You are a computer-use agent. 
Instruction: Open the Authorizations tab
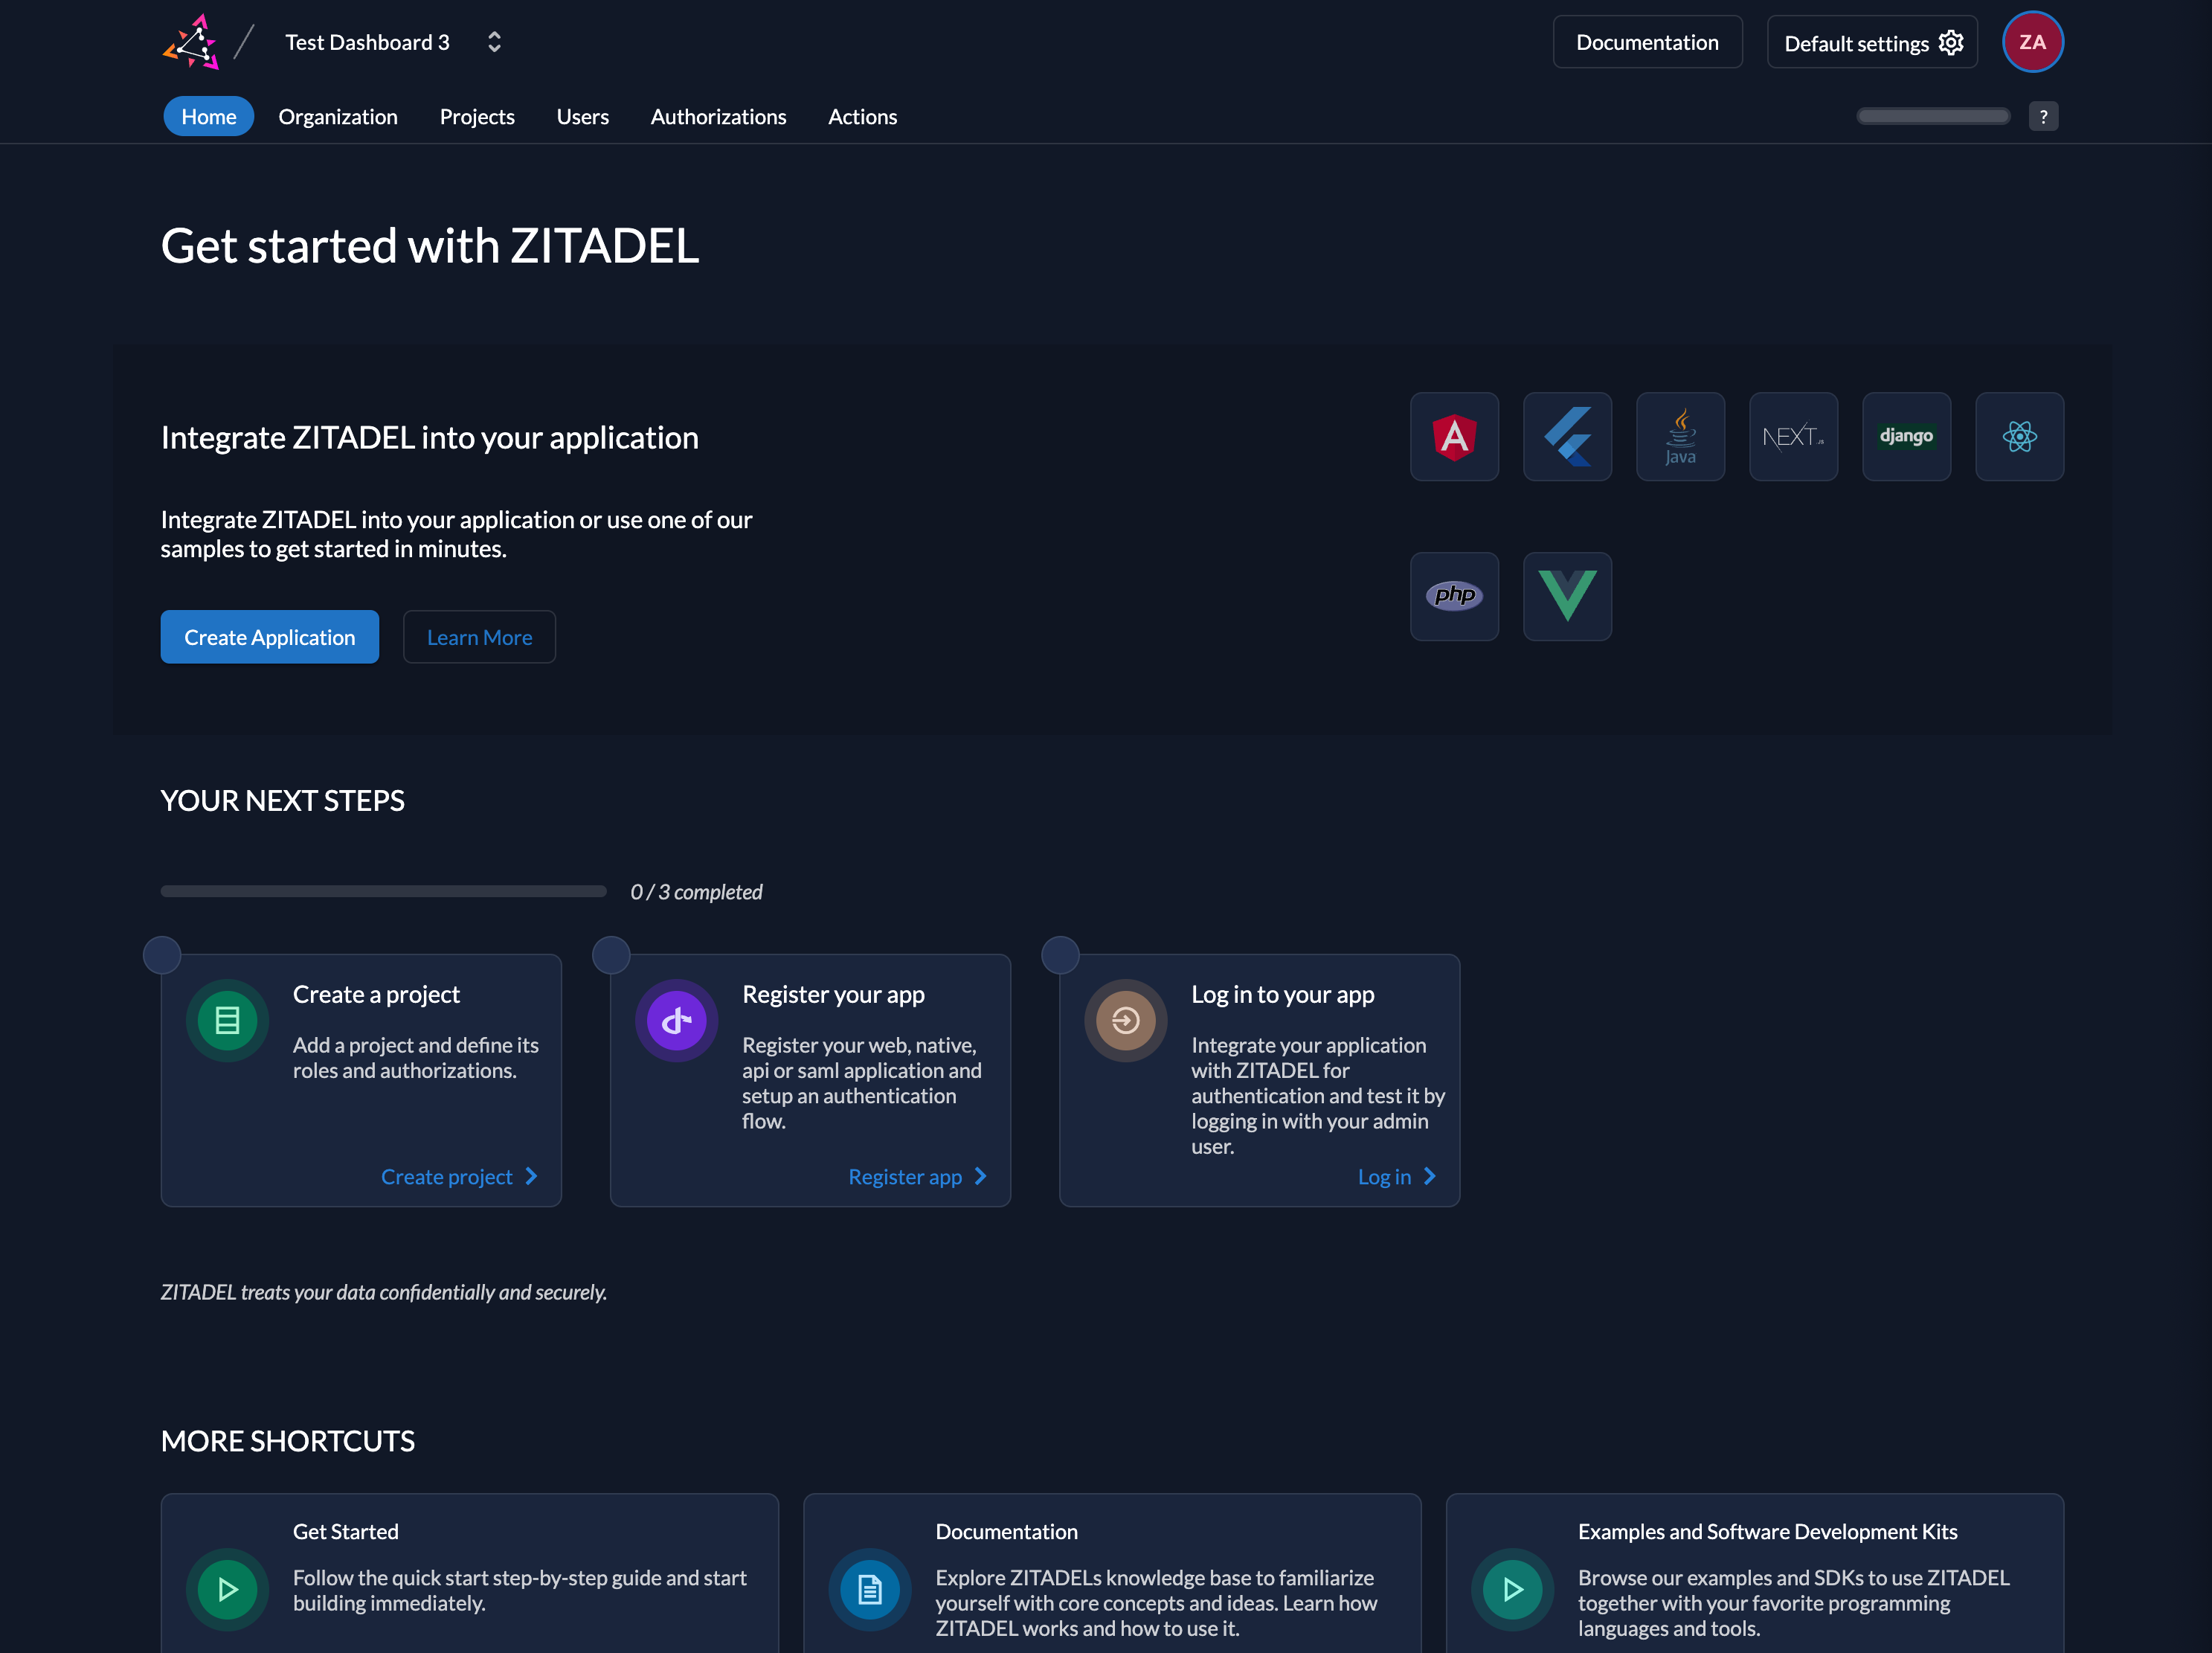coord(718,117)
